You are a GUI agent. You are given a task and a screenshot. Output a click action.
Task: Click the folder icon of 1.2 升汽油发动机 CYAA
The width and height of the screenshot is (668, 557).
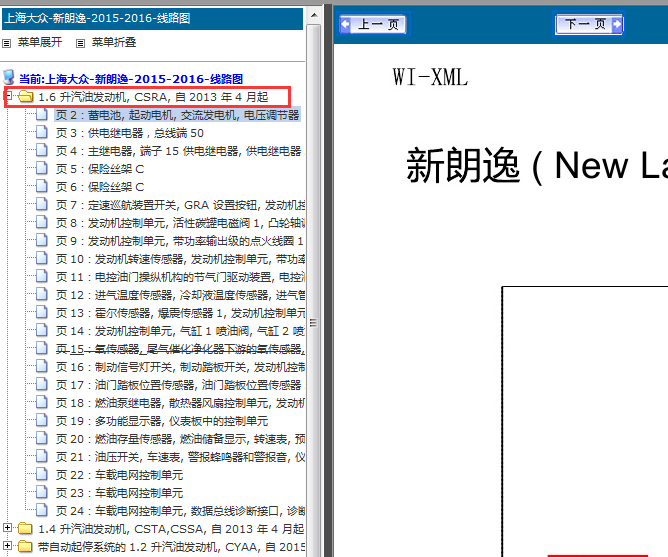(26, 547)
